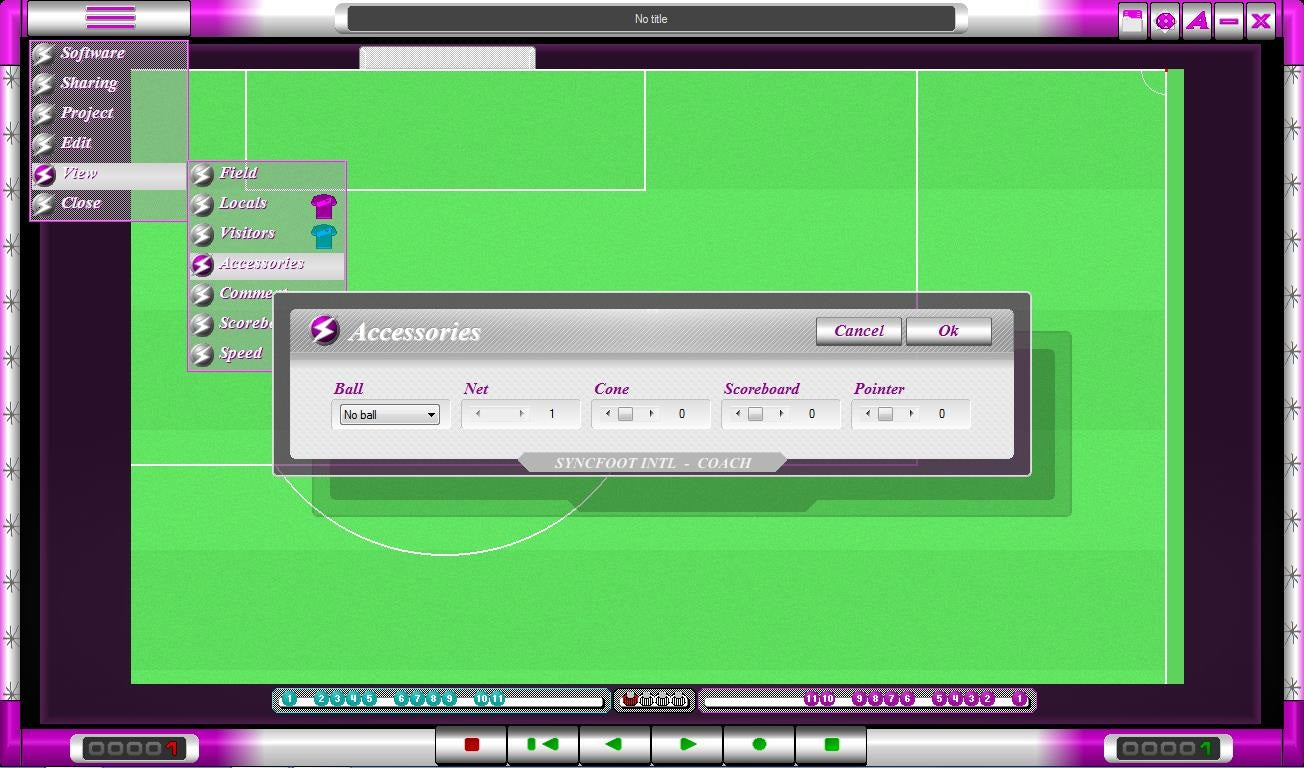
Task: Click the Ok button in Accessories dialog
Action: pos(948,331)
